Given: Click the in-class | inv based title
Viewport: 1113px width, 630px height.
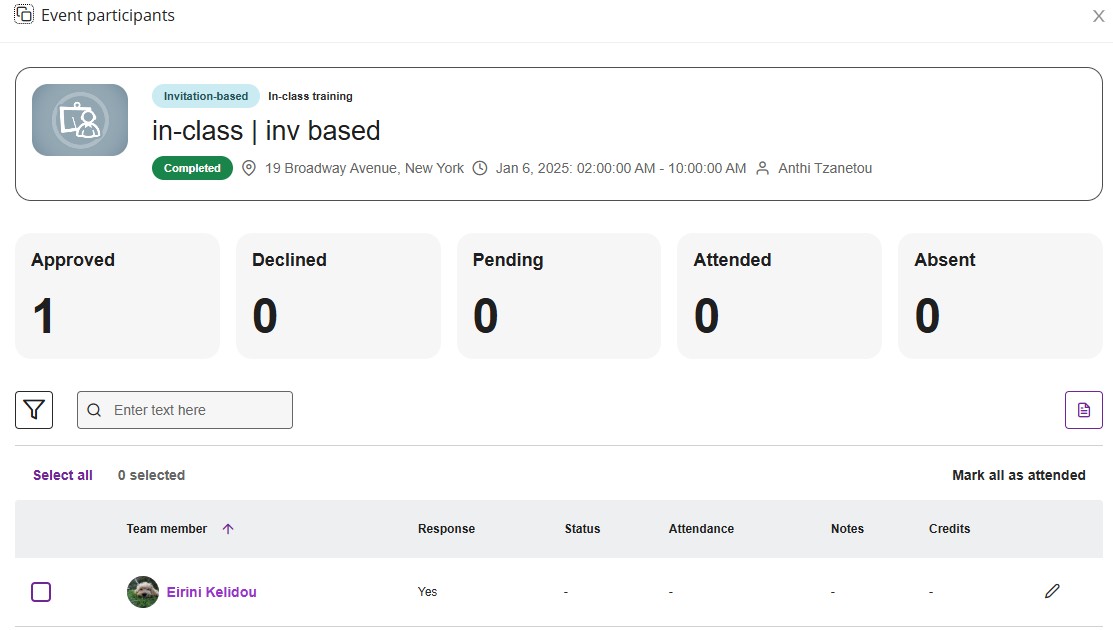Looking at the screenshot, I should coord(266,131).
